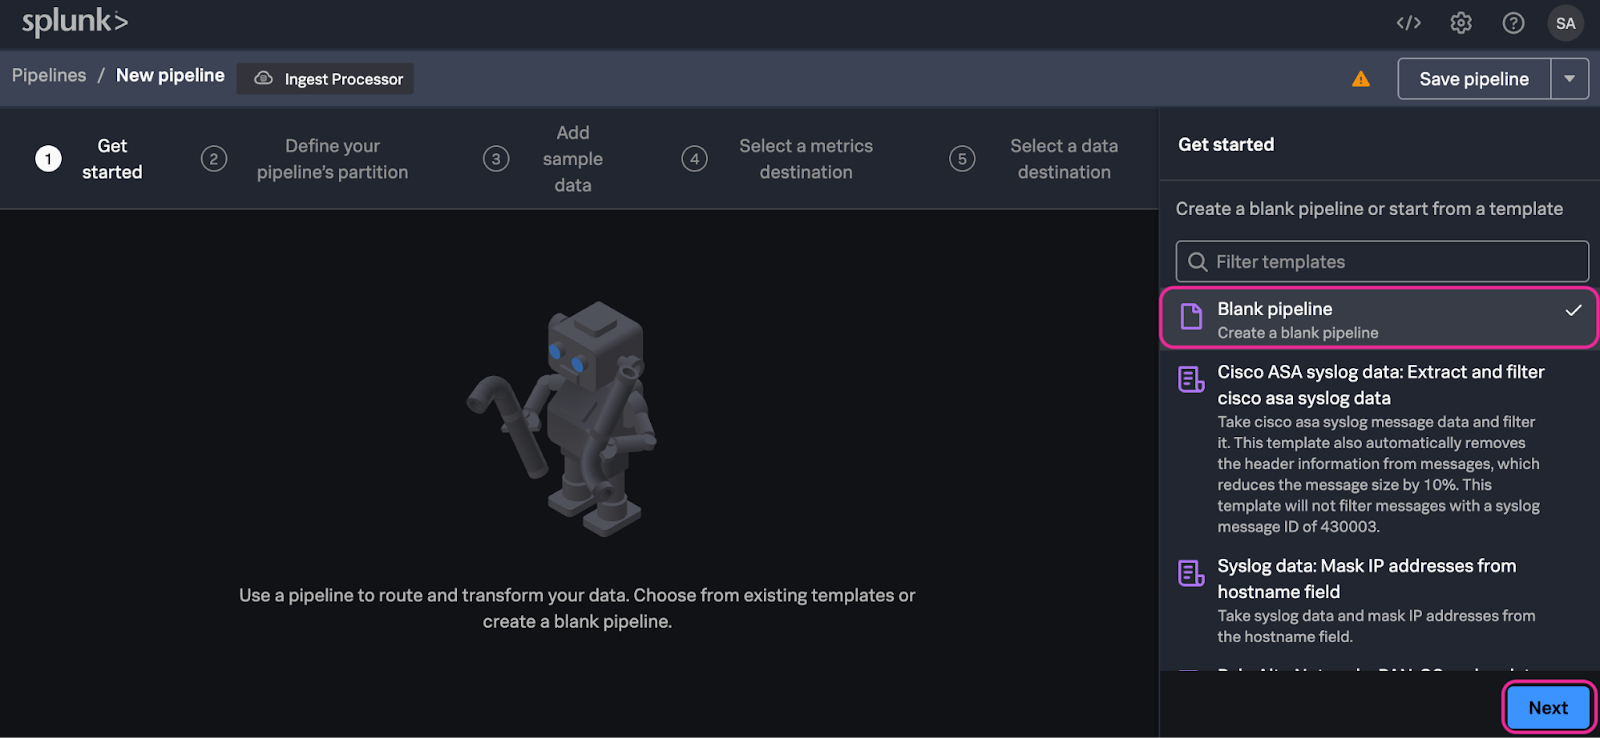Jump to step 3 Add sample data
The image size is (1600, 738).
(x=496, y=159)
